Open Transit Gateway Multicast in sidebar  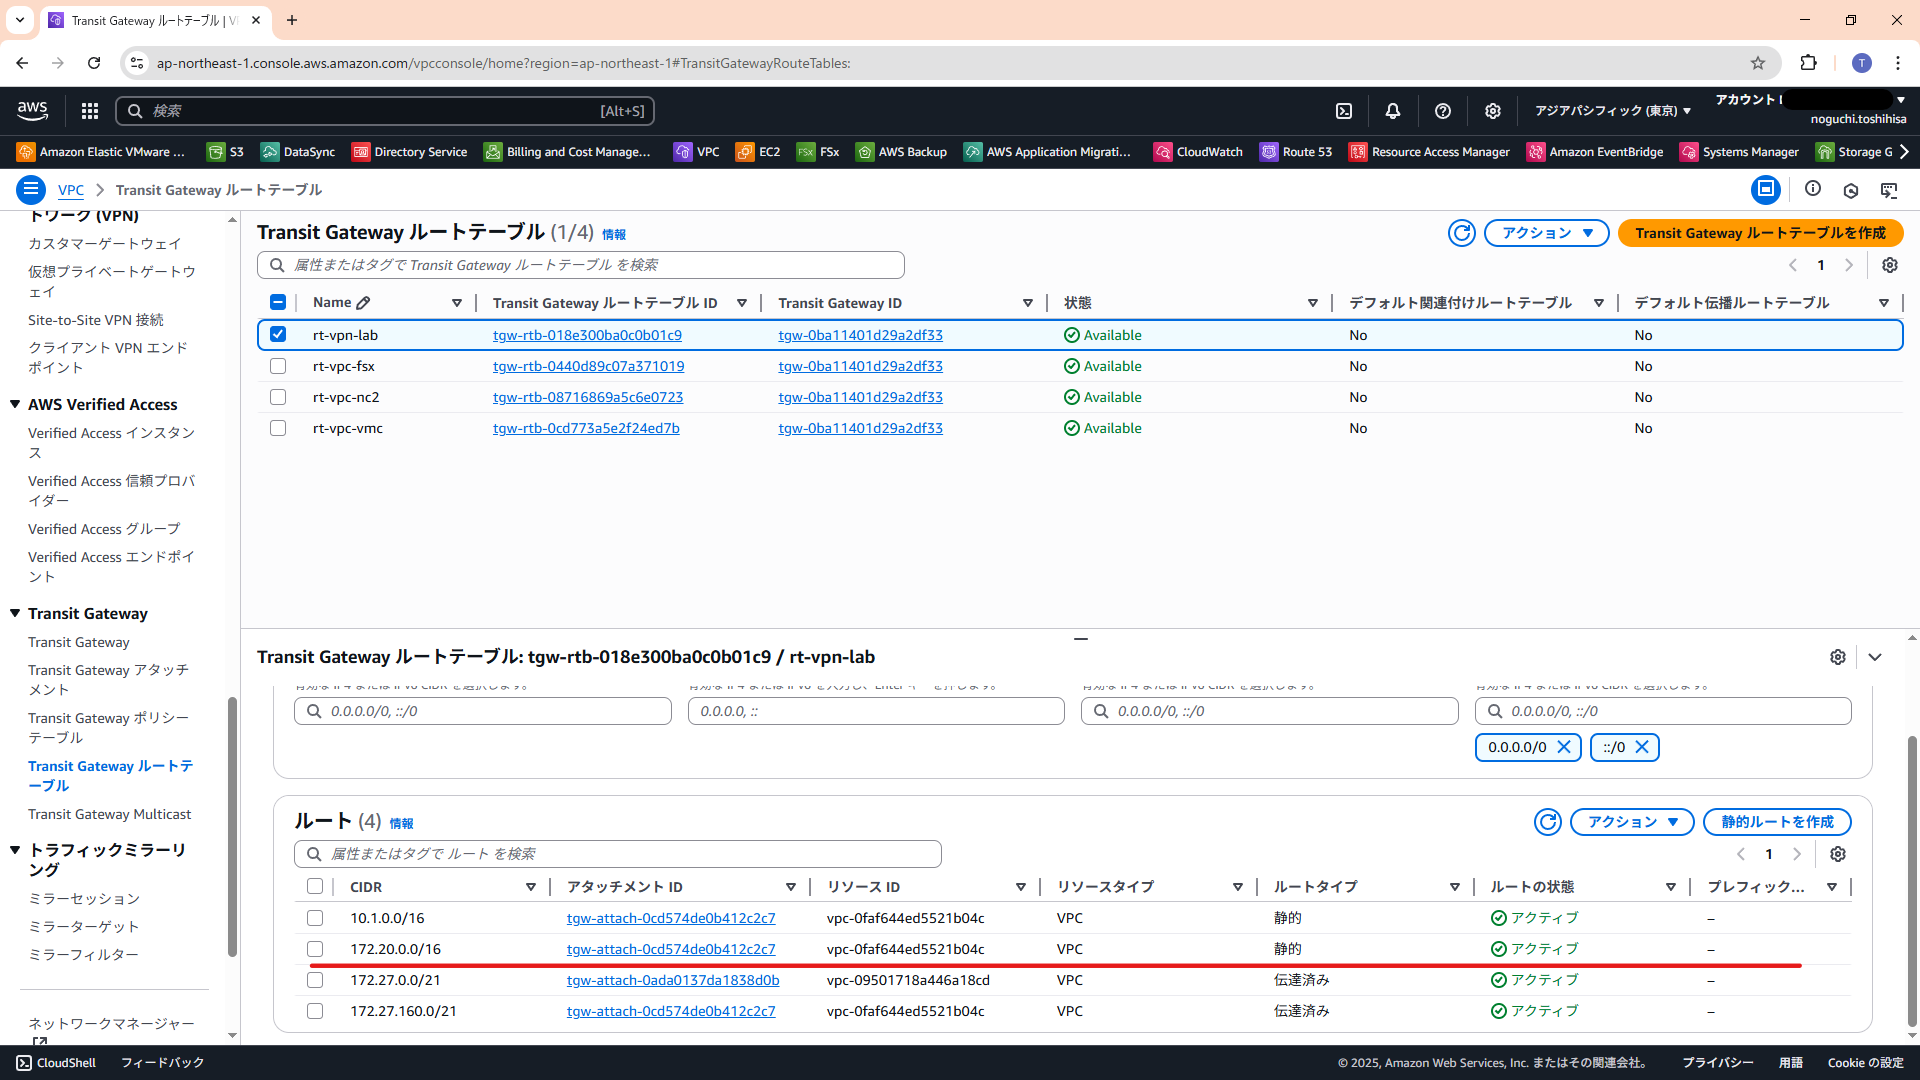(109, 814)
